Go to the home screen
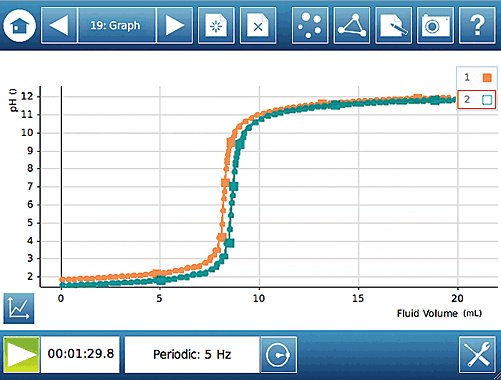 [x=19, y=26]
